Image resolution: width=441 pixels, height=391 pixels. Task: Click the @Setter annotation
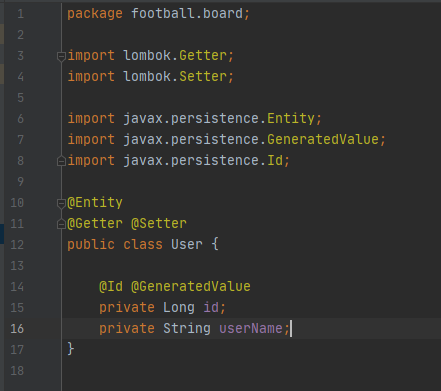(159, 224)
